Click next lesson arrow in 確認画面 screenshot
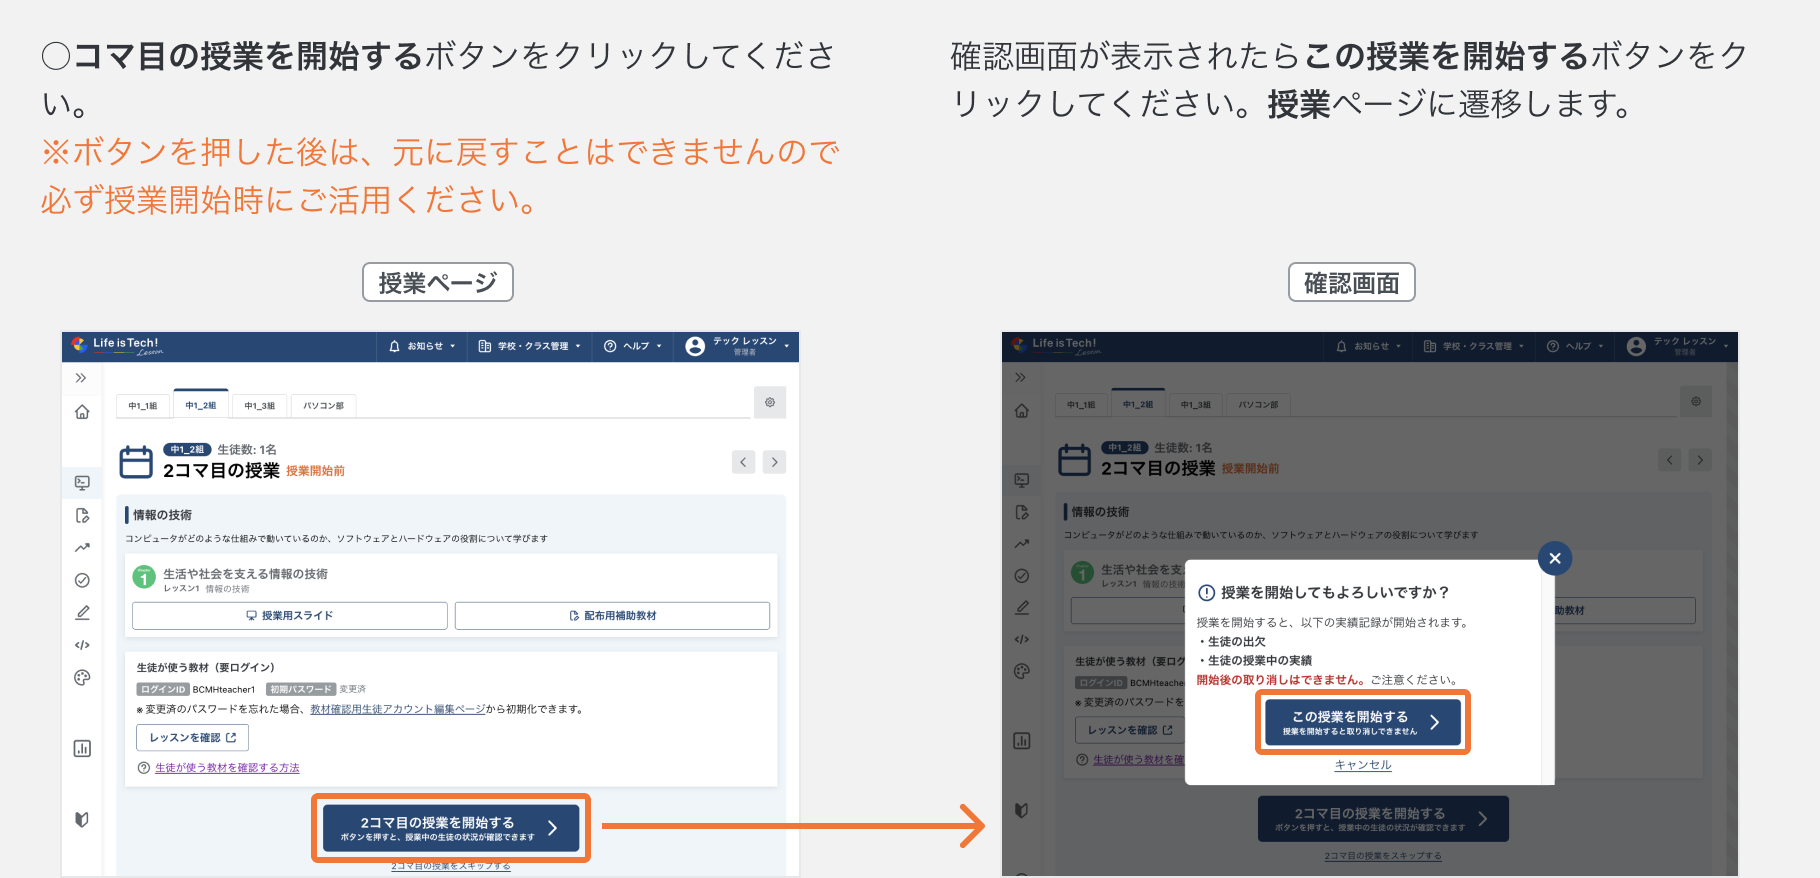The image size is (1820, 878). [1700, 460]
